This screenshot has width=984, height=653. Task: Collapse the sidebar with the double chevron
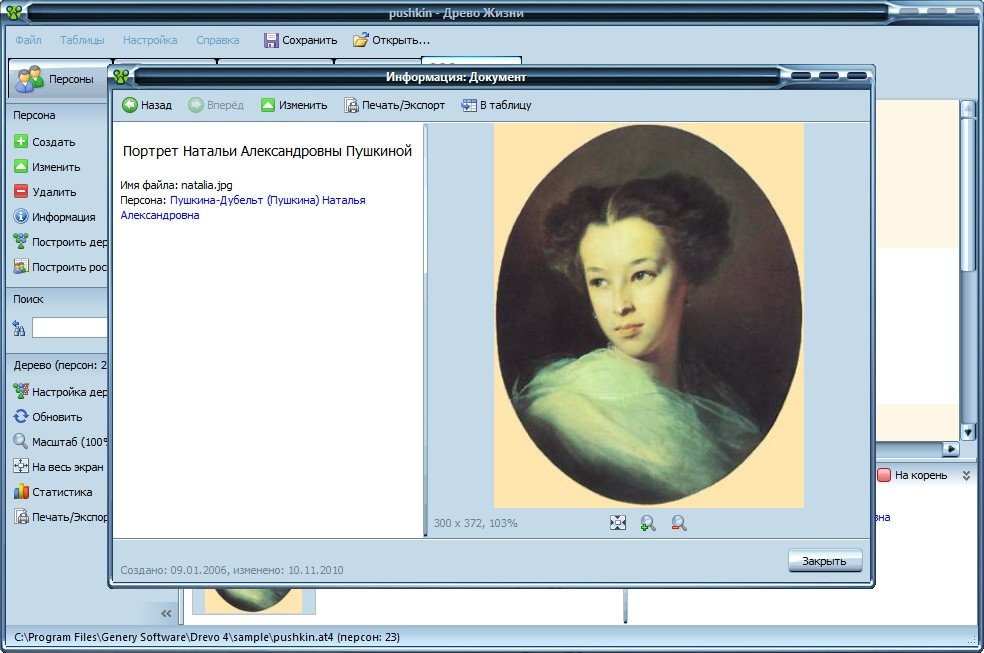click(166, 613)
